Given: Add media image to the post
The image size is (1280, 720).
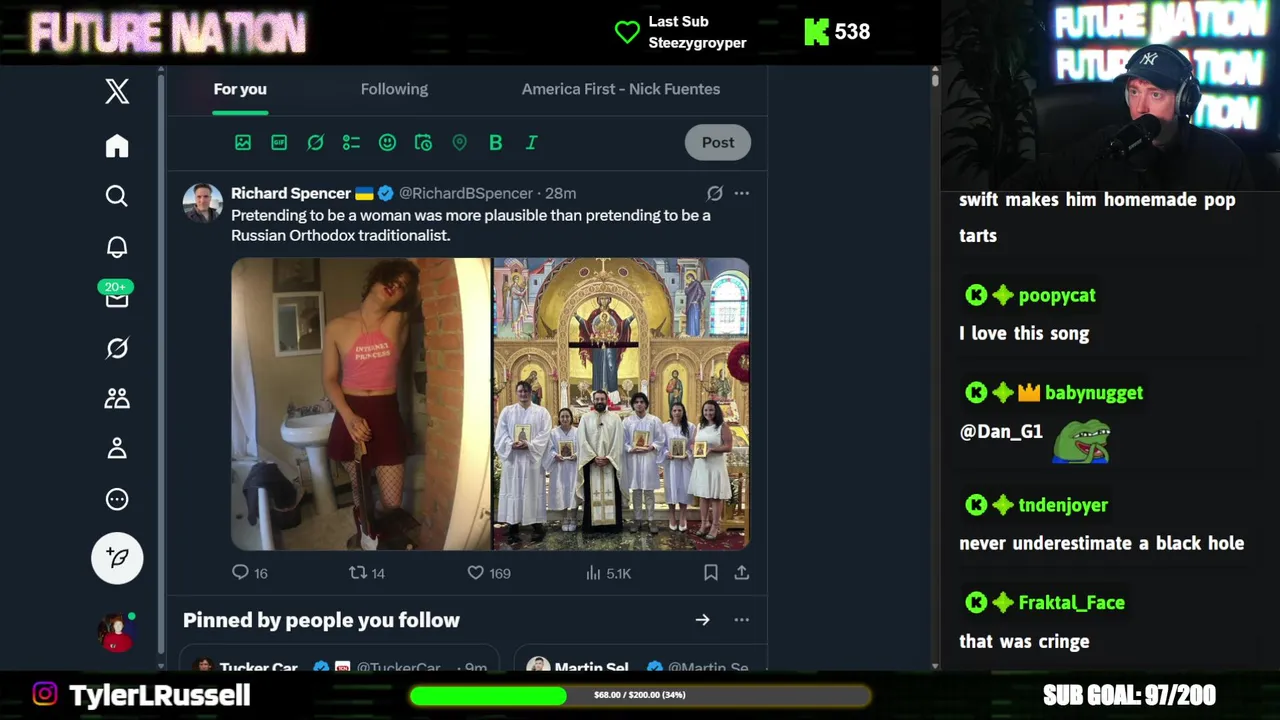Looking at the screenshot, I should point(243,143).
